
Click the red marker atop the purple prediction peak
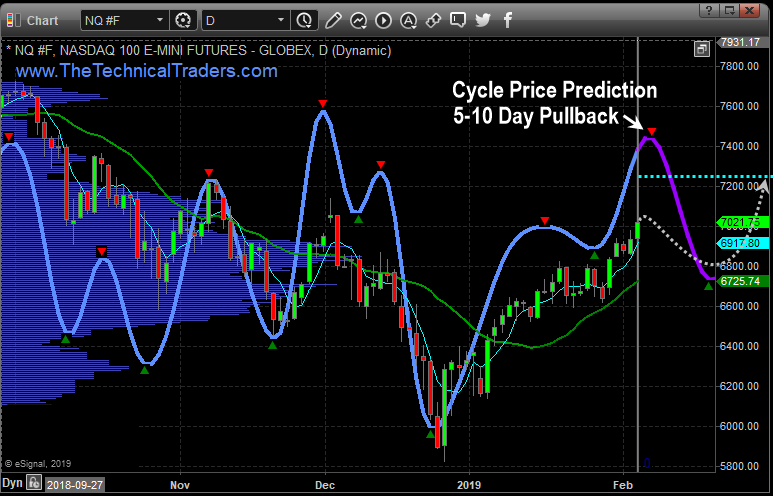[x=652, y=132]
